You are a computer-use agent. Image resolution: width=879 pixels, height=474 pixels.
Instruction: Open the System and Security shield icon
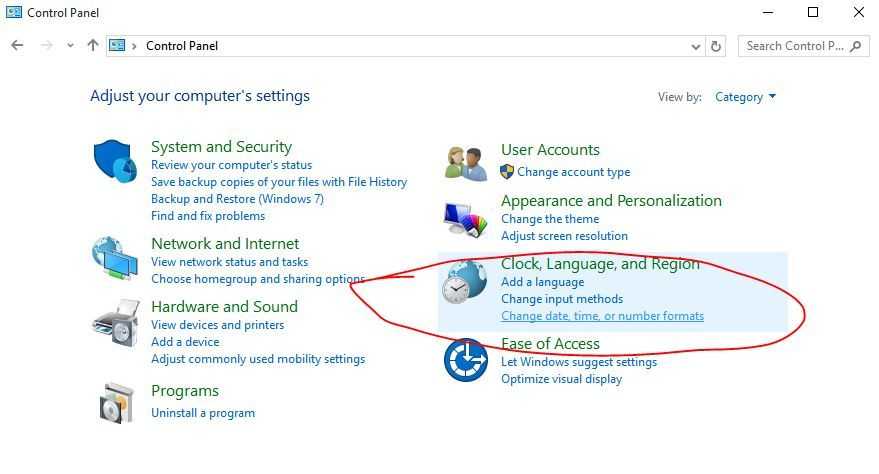[x=115, y=161]
